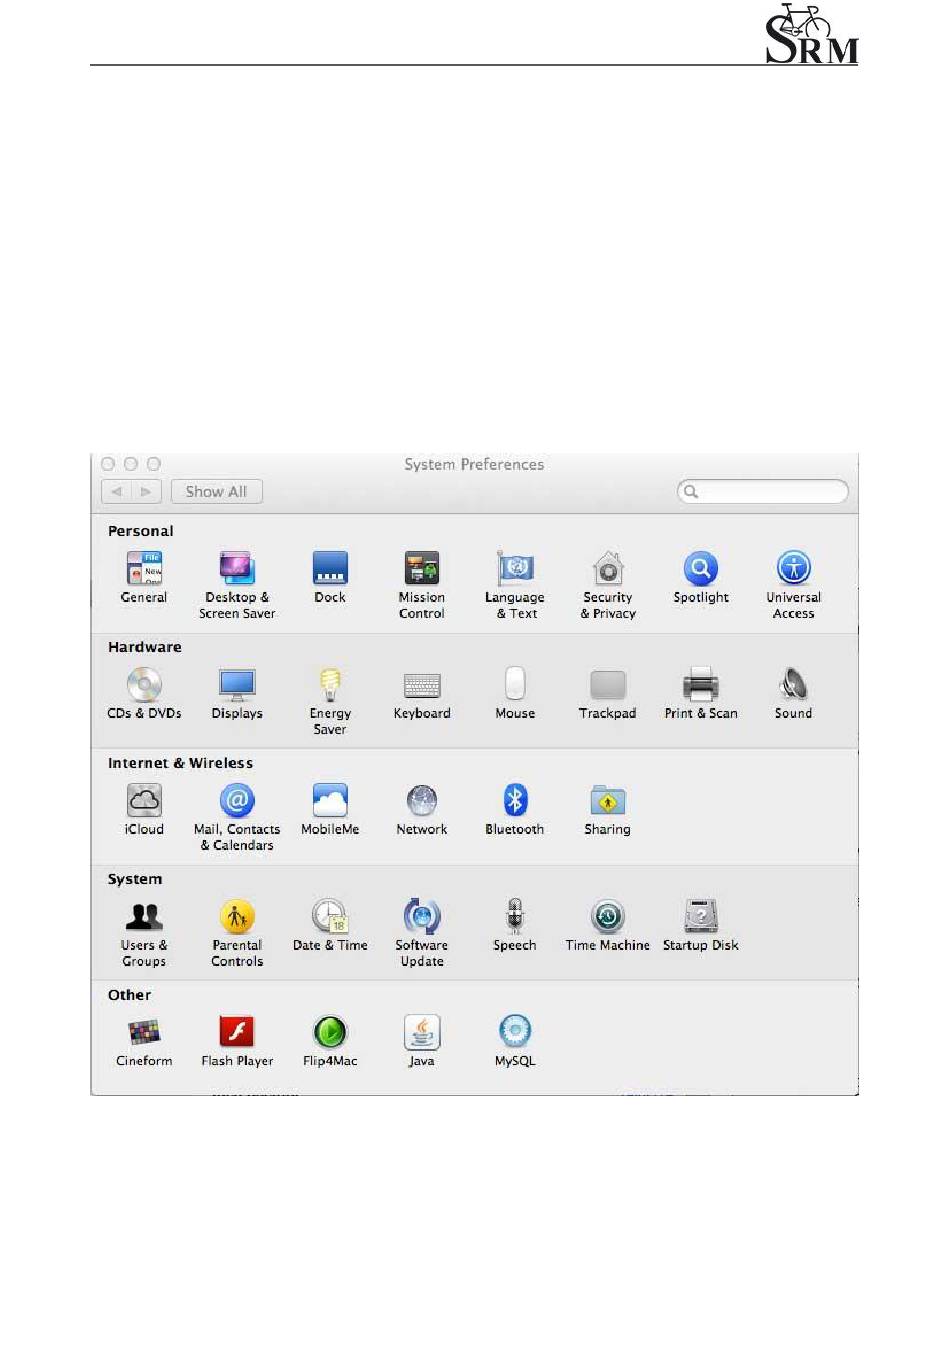Open Sharing preferences
The image size is (950, 1369).
pos(608,809)
